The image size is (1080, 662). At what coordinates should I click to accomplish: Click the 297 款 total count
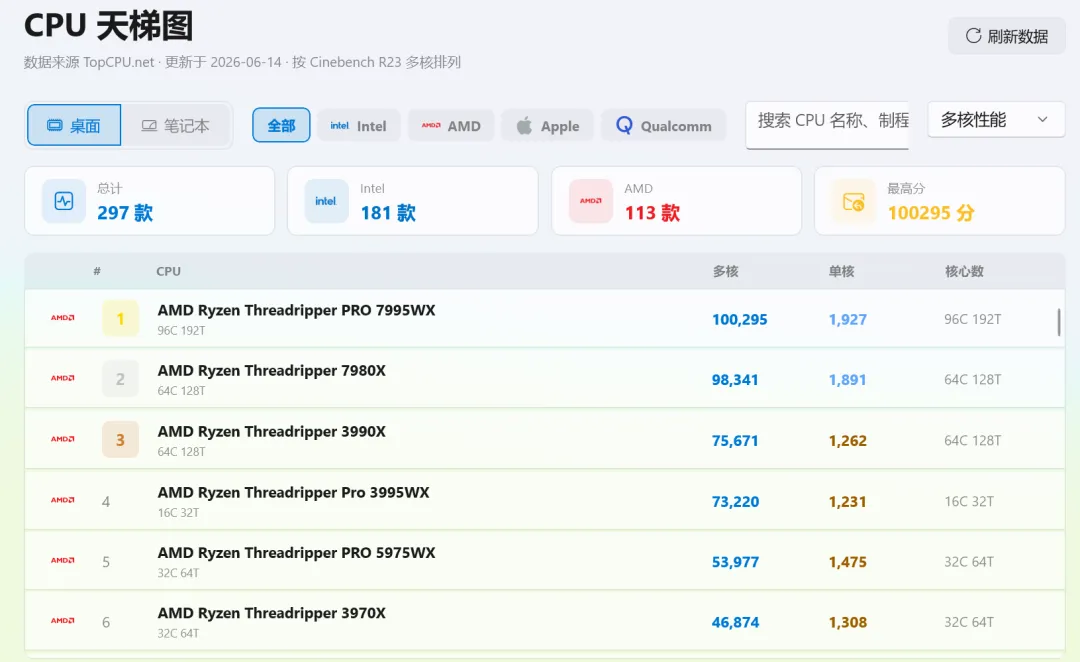point(125,213)
